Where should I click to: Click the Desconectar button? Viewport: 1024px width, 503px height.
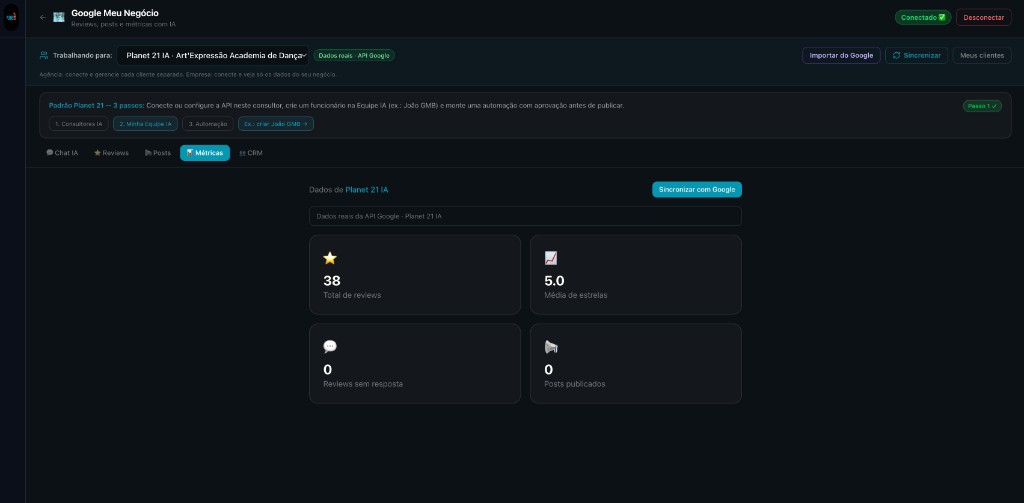pyautogui.click(x=984, y=18)
